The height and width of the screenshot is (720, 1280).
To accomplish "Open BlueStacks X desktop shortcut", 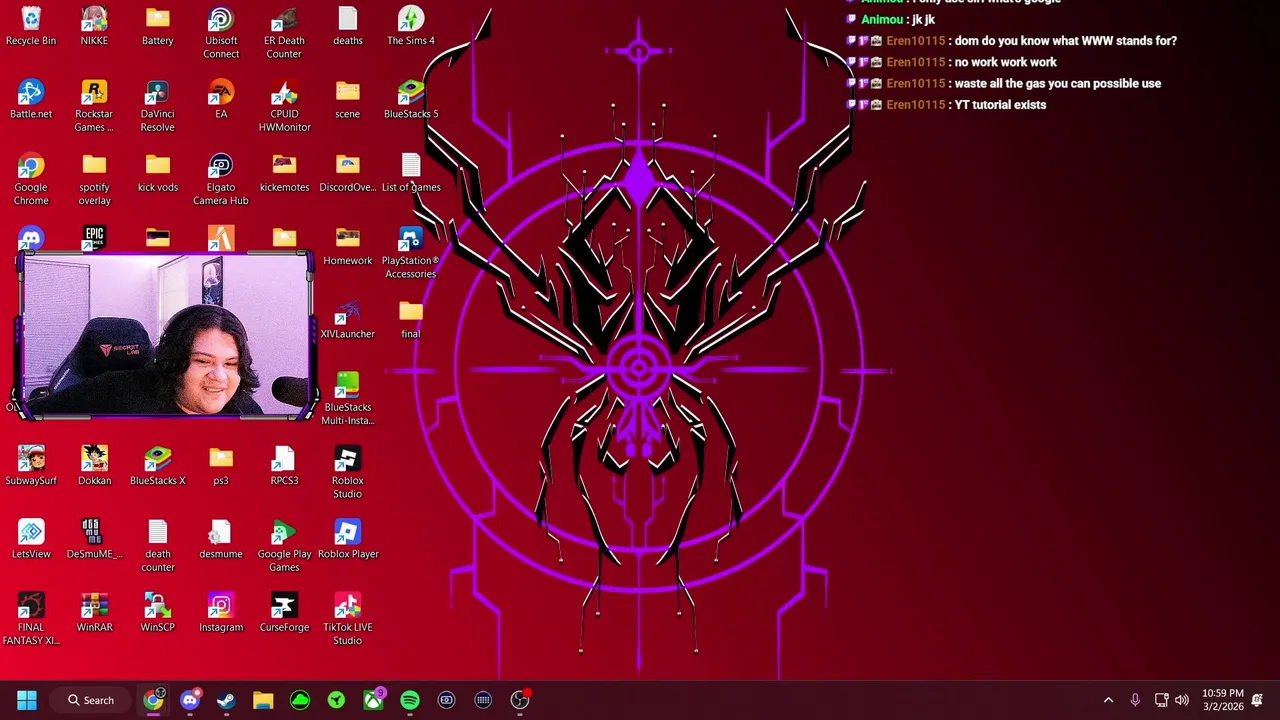I will pos(158,467).
